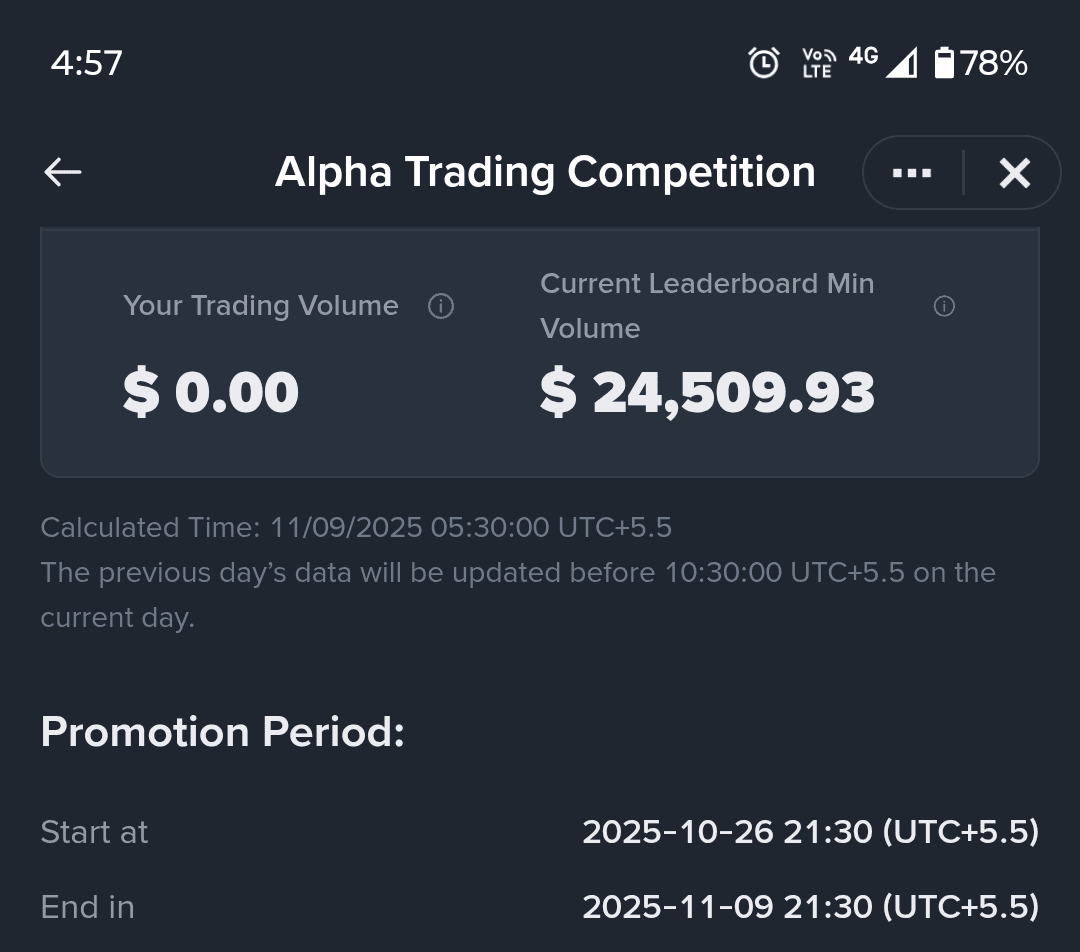
Task: Show info for Your Trading Volume
Action: (441, 306)
